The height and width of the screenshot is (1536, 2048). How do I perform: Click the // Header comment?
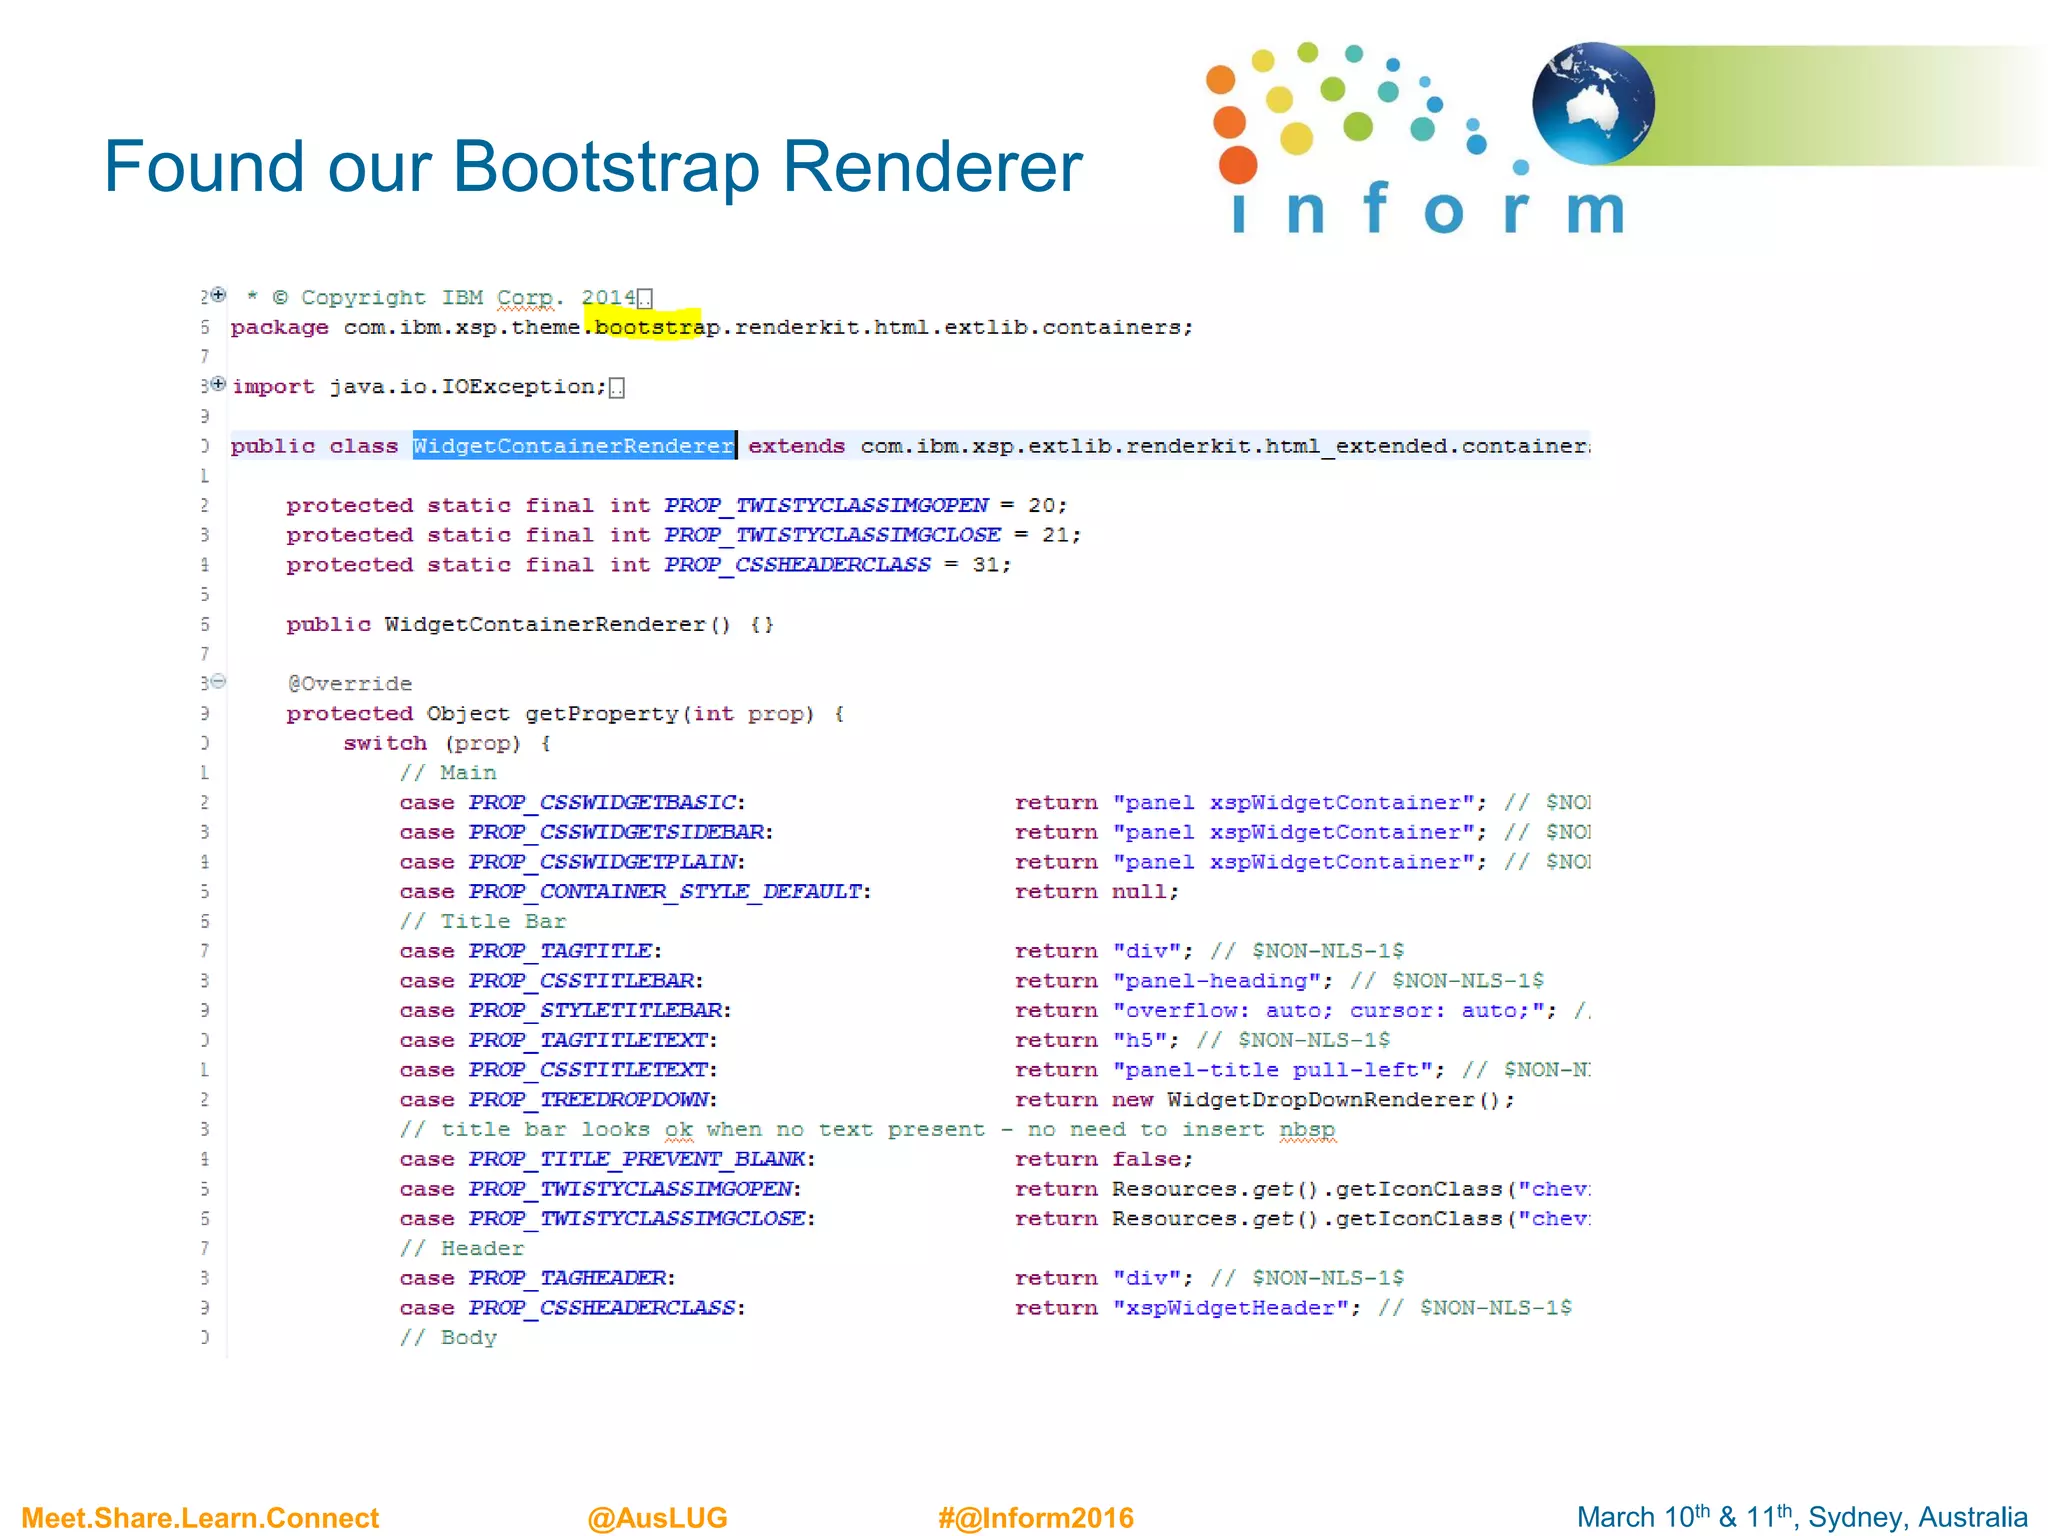point(462,1248)
